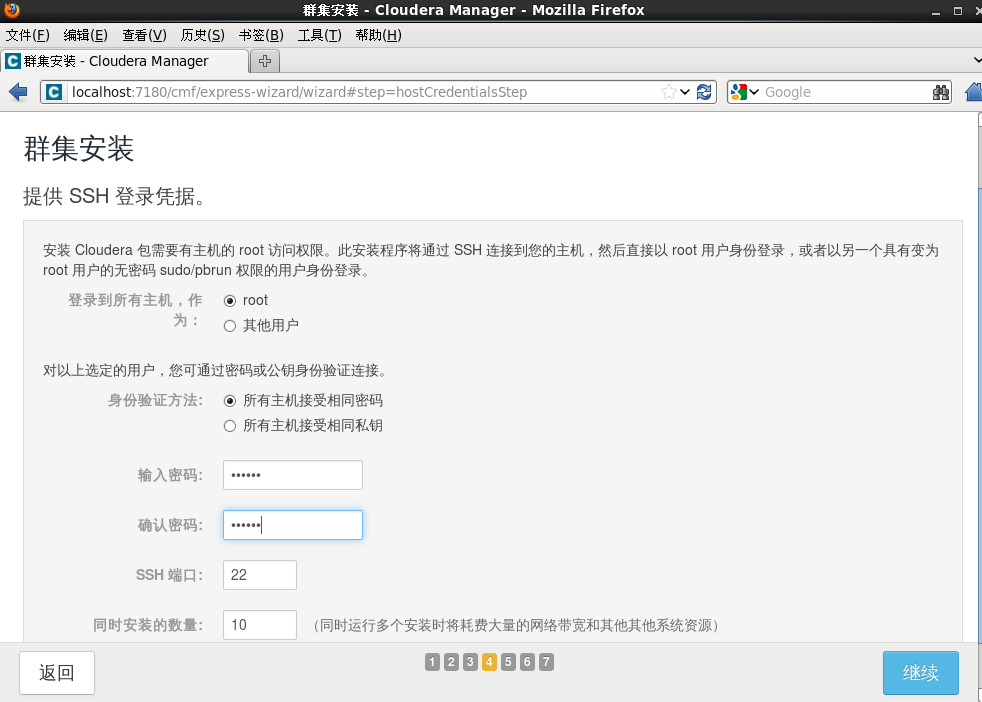Click the 提供 SSH 登录凭据 subtitle
982x702 pixels.
115,196
